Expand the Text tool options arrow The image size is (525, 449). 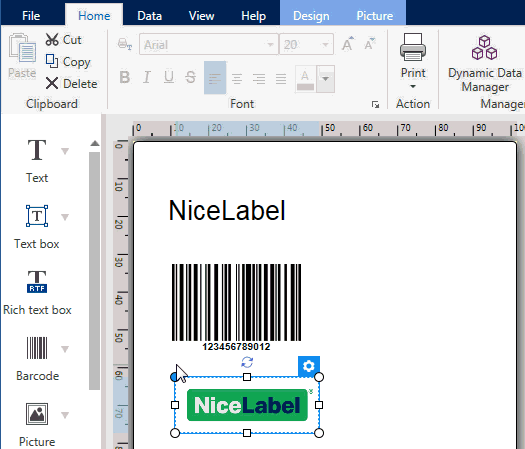click(65, 151)
